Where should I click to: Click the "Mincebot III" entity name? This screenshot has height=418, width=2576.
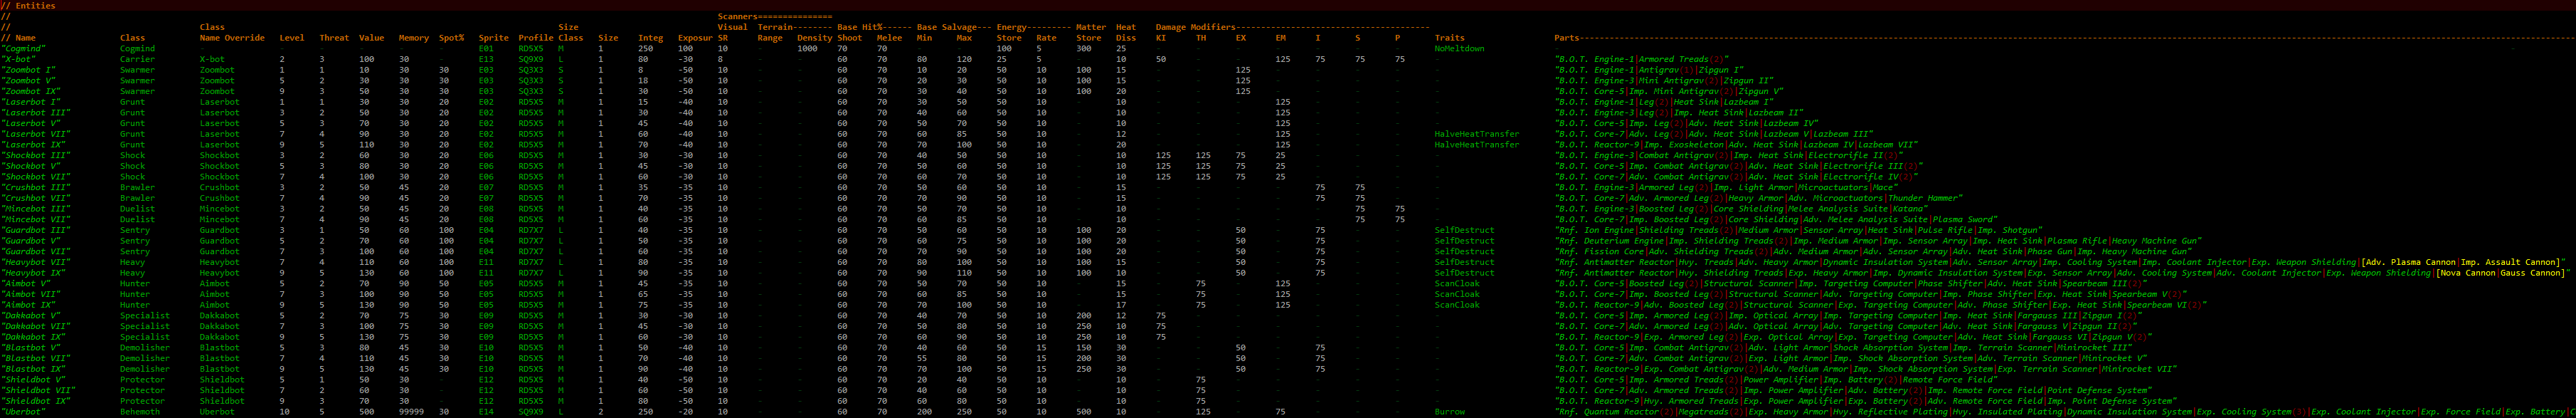coord(36,209)
